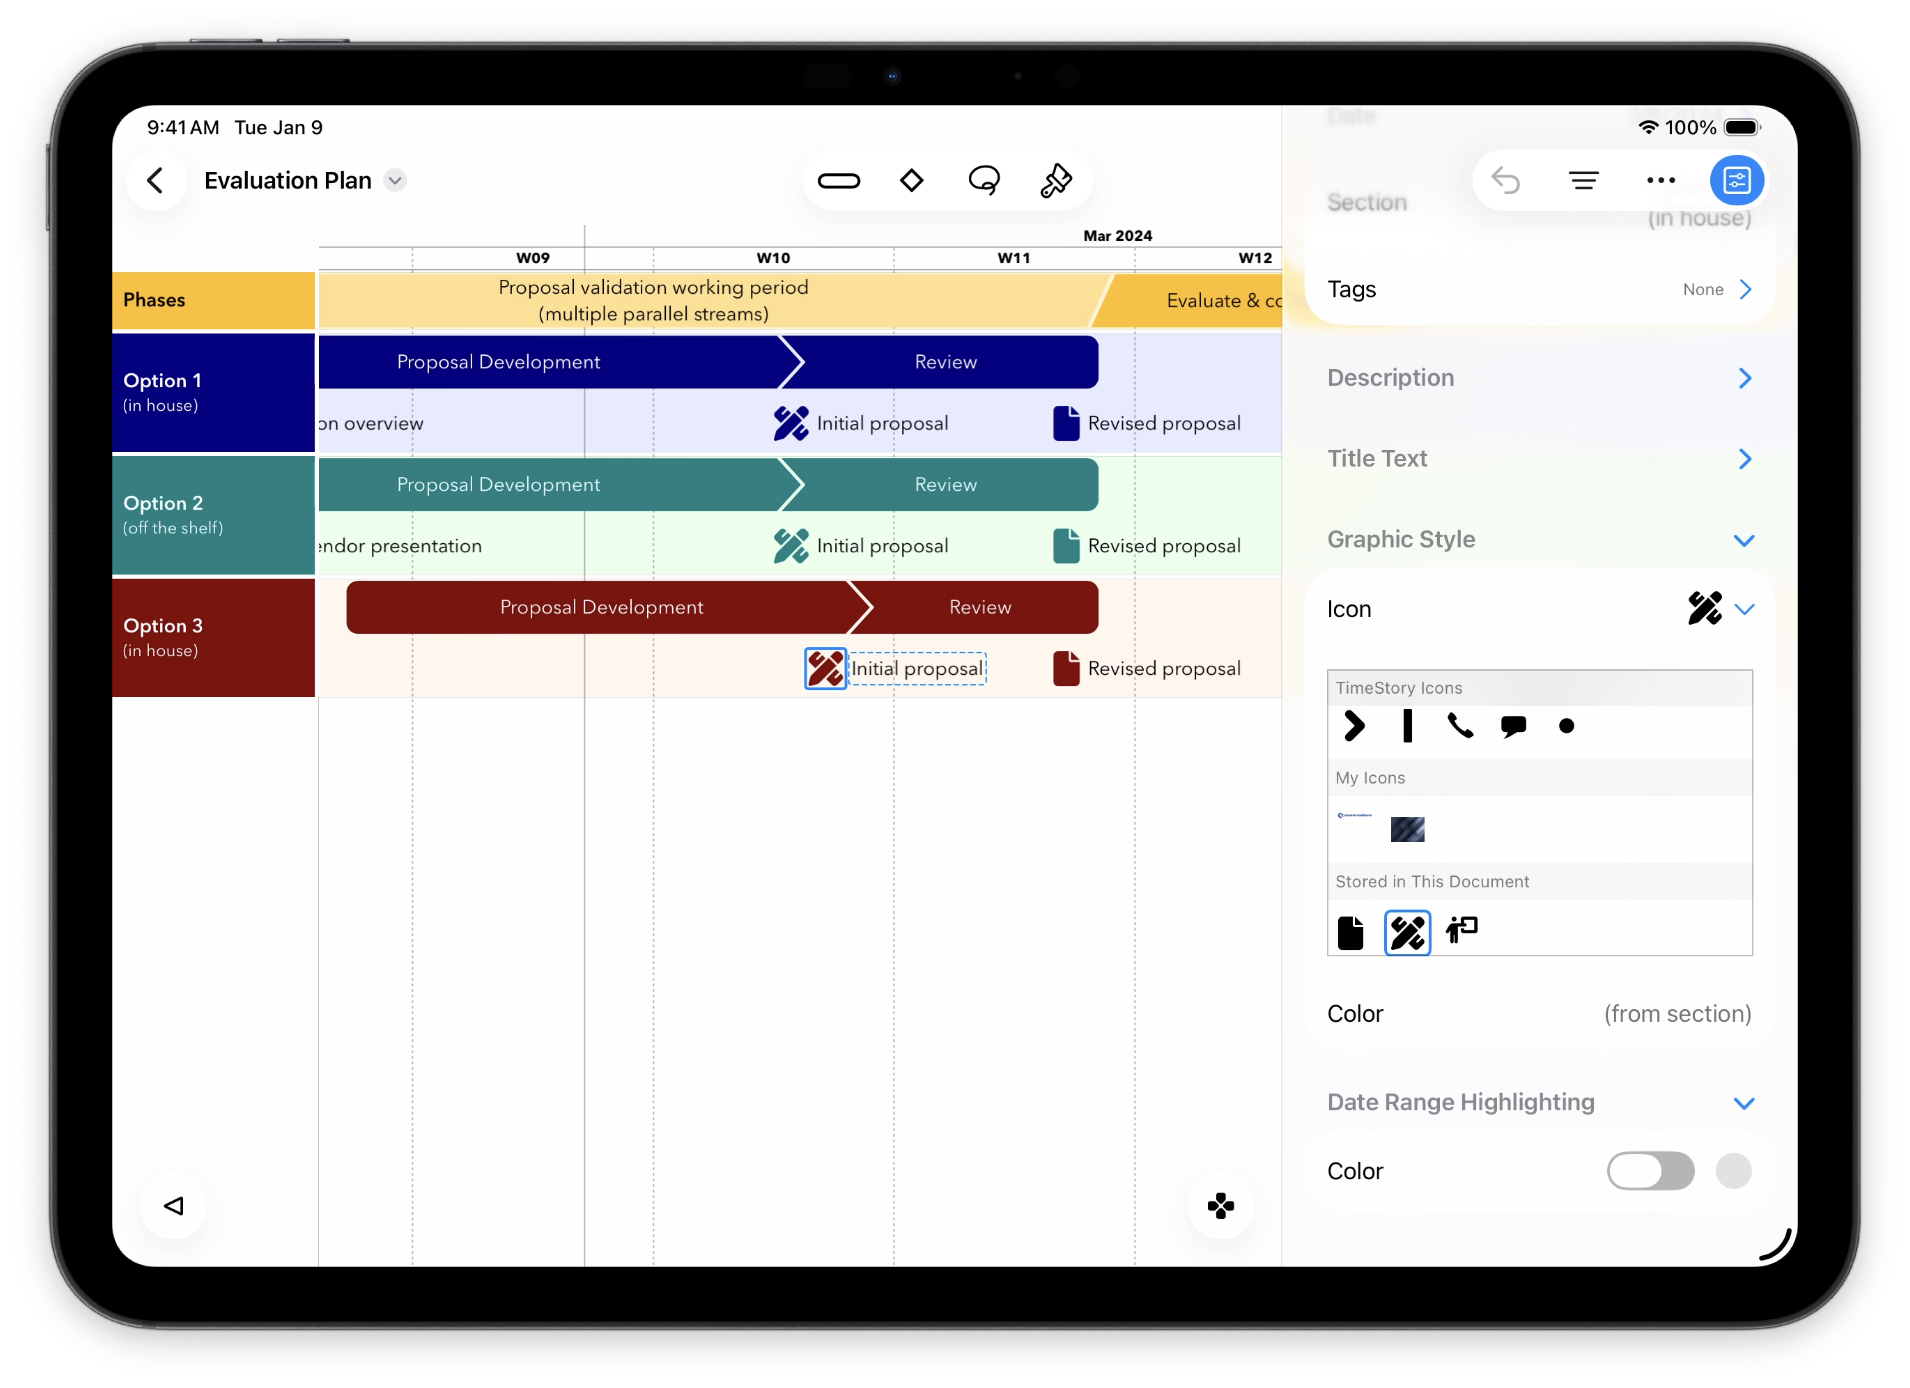The height and width of the screenshot is (1388, 1910).
Task: Select the speech bubble from TimeStory Icons
Action: pos(1513,727)
